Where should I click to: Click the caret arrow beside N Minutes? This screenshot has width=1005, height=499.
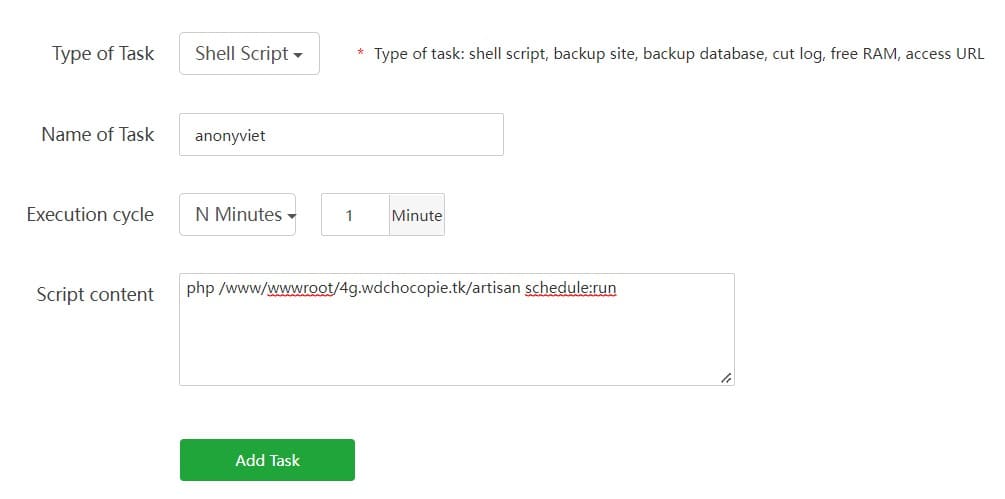click(291, 216)
